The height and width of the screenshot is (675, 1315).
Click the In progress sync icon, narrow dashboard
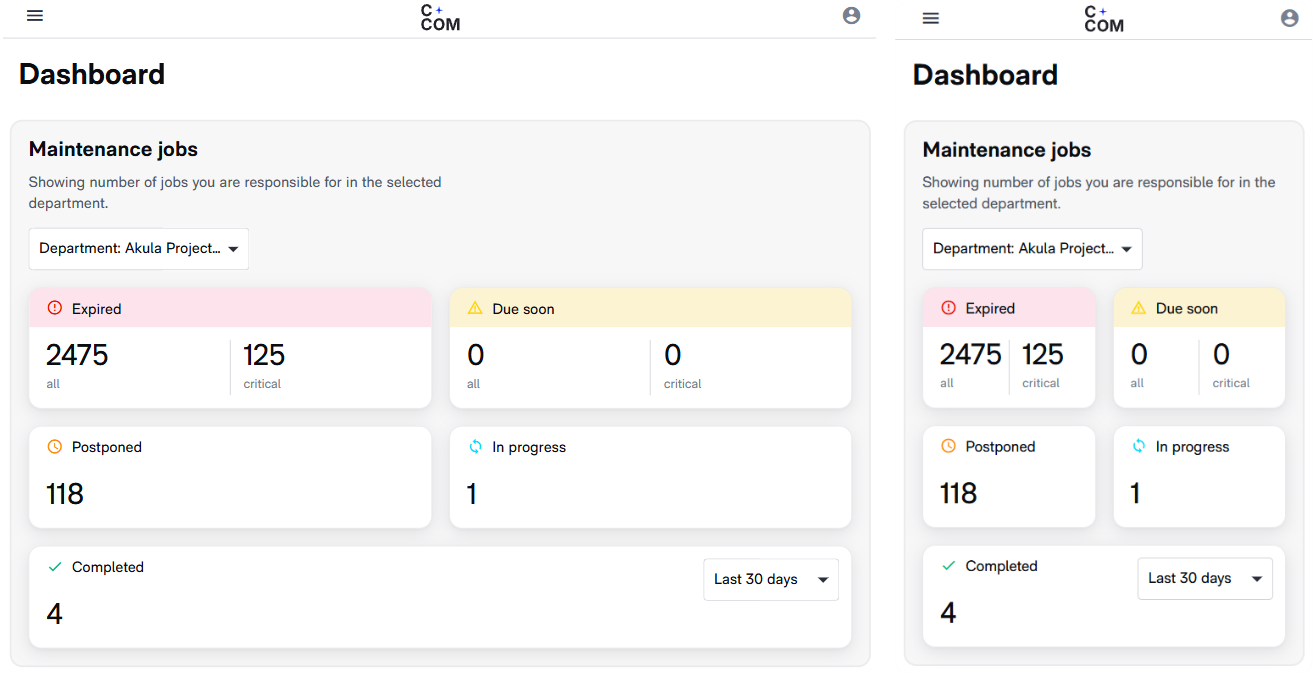[1139, 446]
